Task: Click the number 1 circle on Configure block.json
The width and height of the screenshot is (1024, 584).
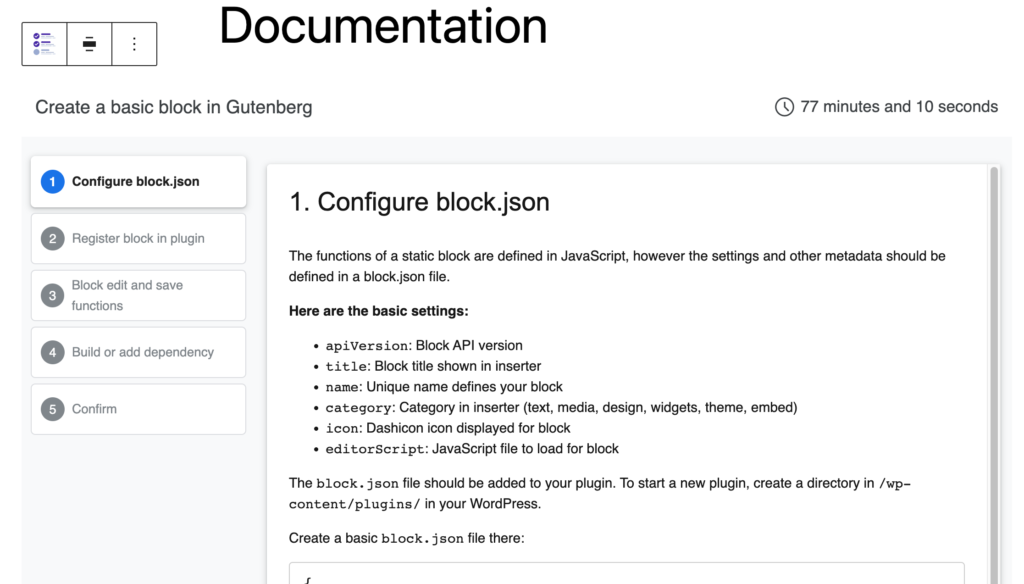Action: coord(52,181)
